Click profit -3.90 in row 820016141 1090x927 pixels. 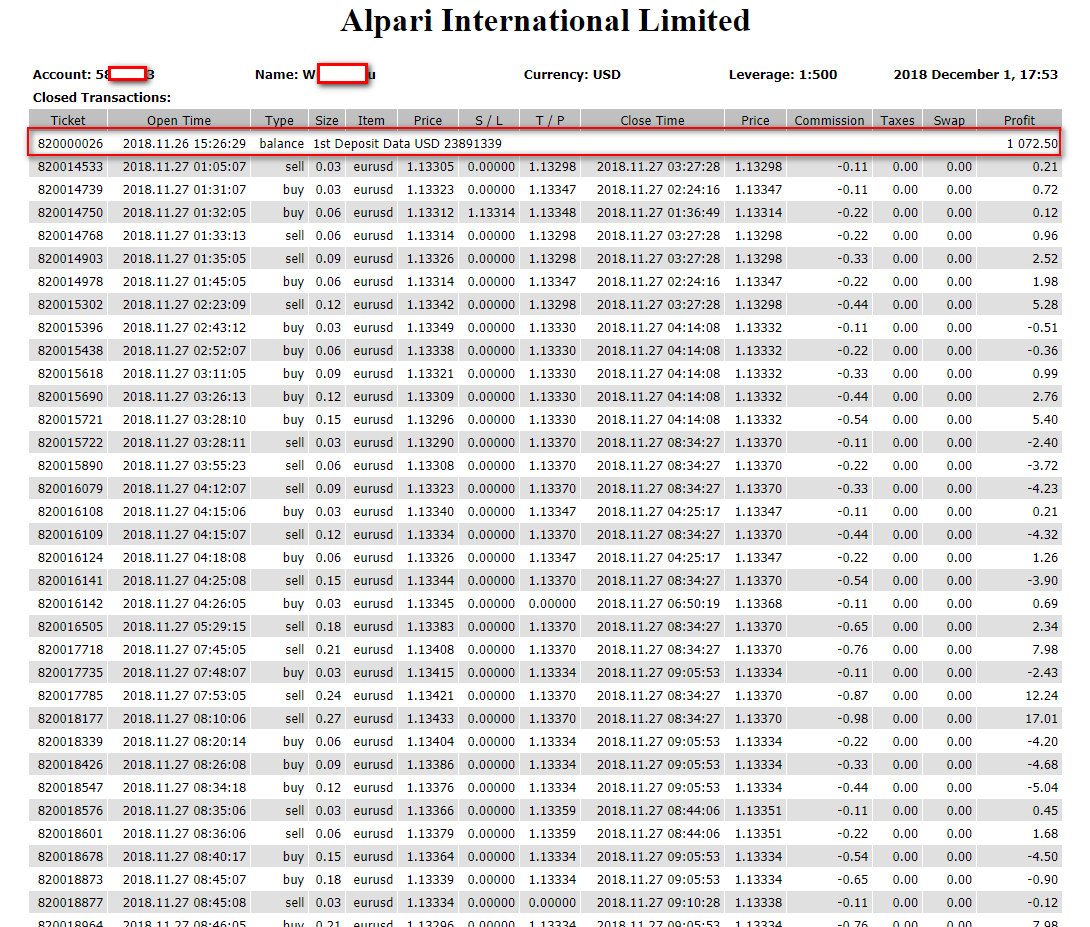(x=1043, y=580)
